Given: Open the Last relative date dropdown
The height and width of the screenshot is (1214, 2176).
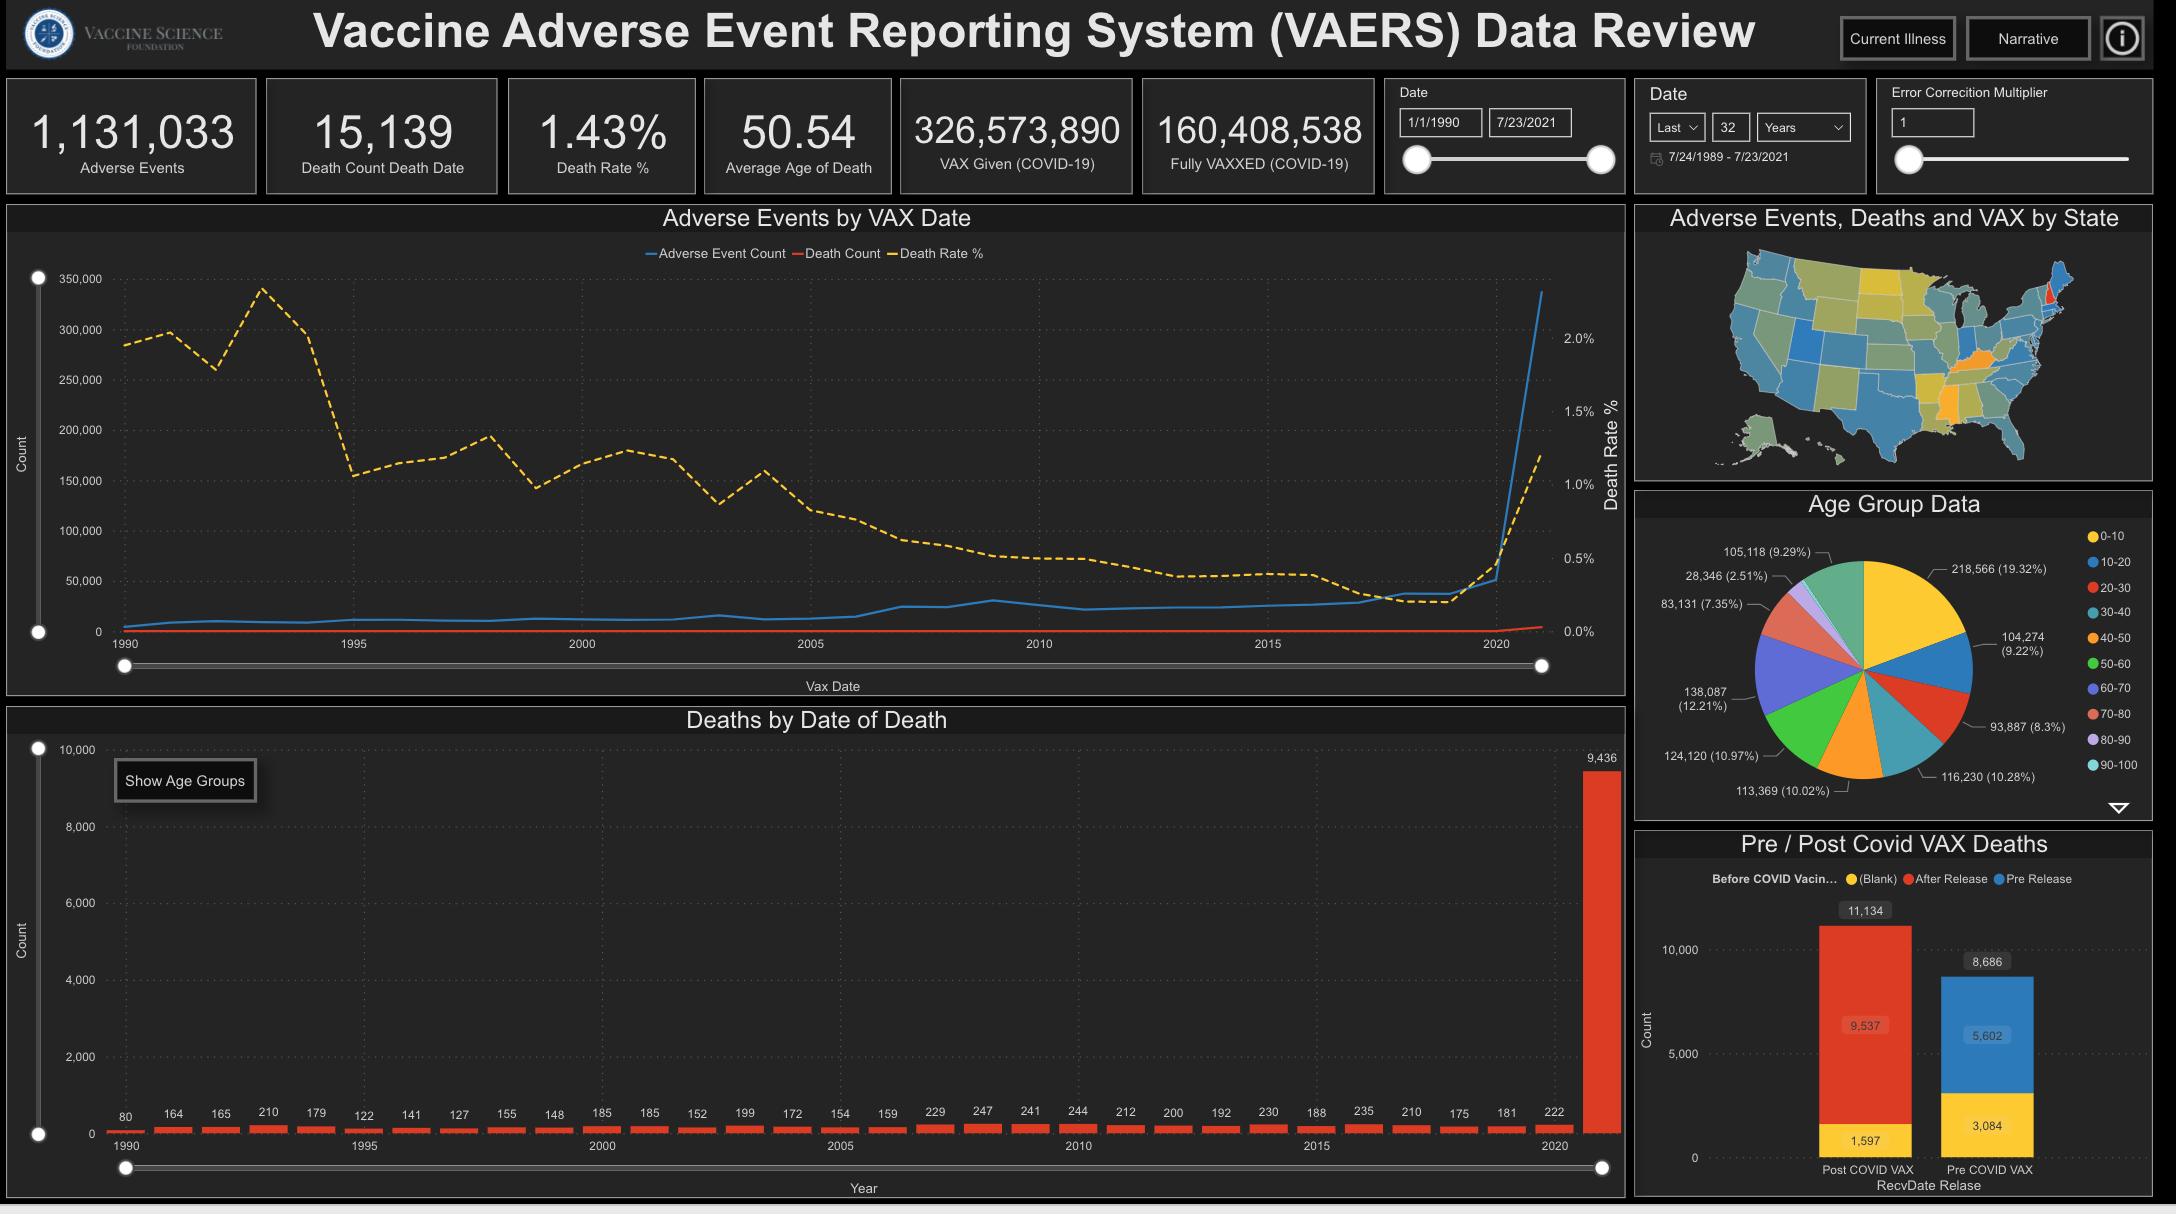Looking at the screenshot, I should (x=1677, y=127).
